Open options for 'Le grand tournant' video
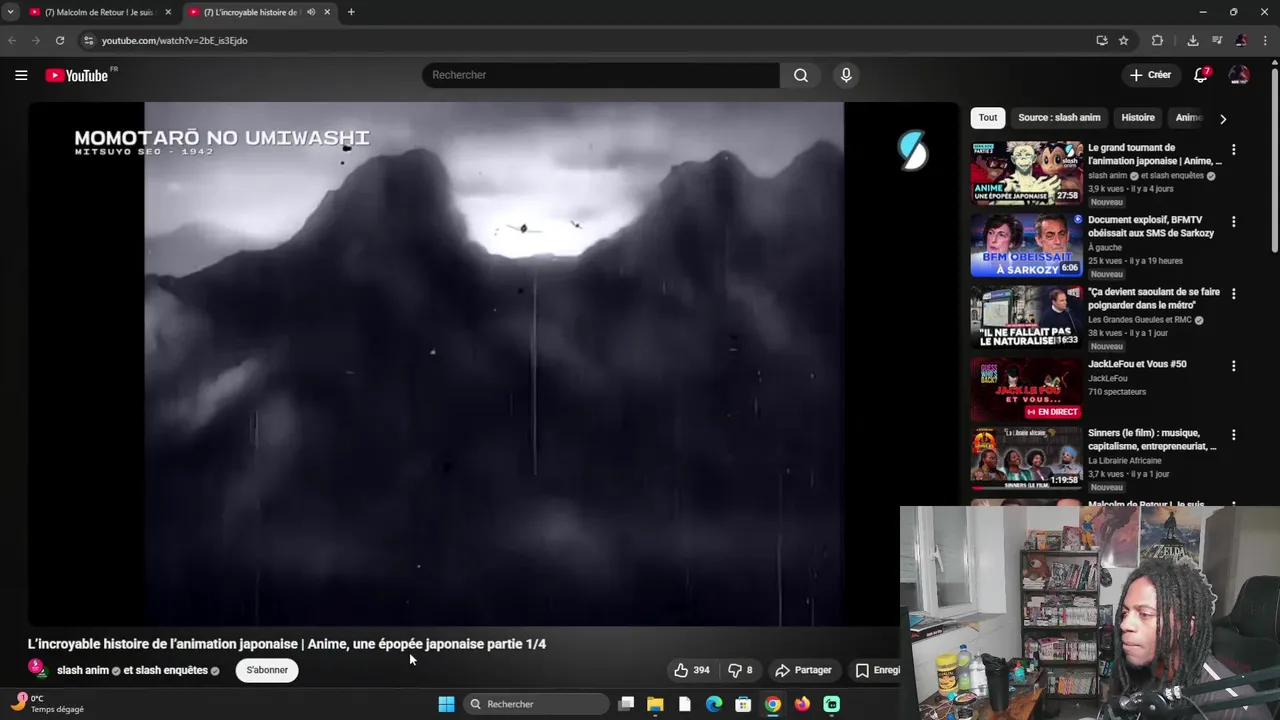 [x=1233, y=149]
